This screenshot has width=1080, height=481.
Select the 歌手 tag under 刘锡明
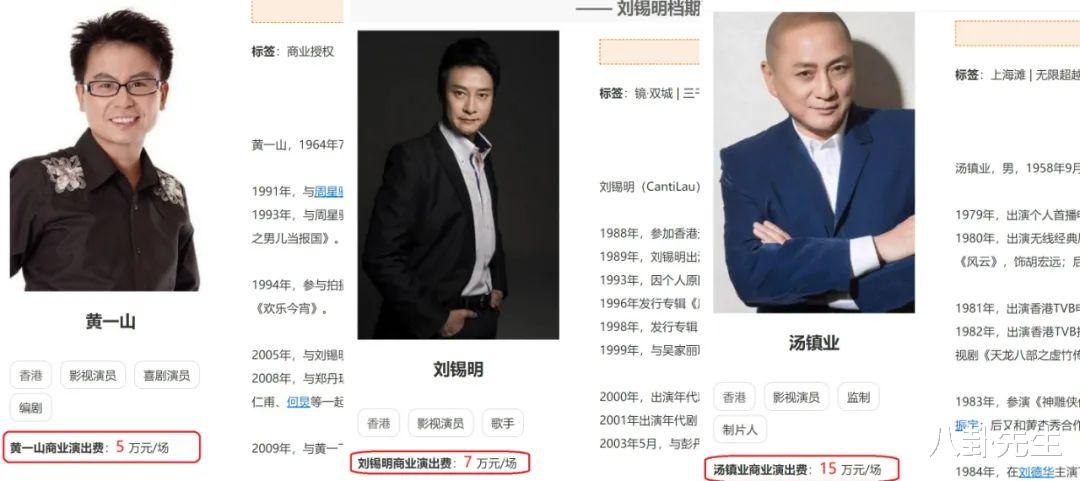[503, 423]
